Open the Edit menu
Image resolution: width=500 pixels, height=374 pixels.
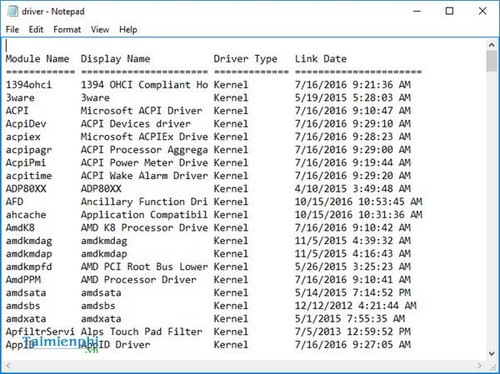36,30
